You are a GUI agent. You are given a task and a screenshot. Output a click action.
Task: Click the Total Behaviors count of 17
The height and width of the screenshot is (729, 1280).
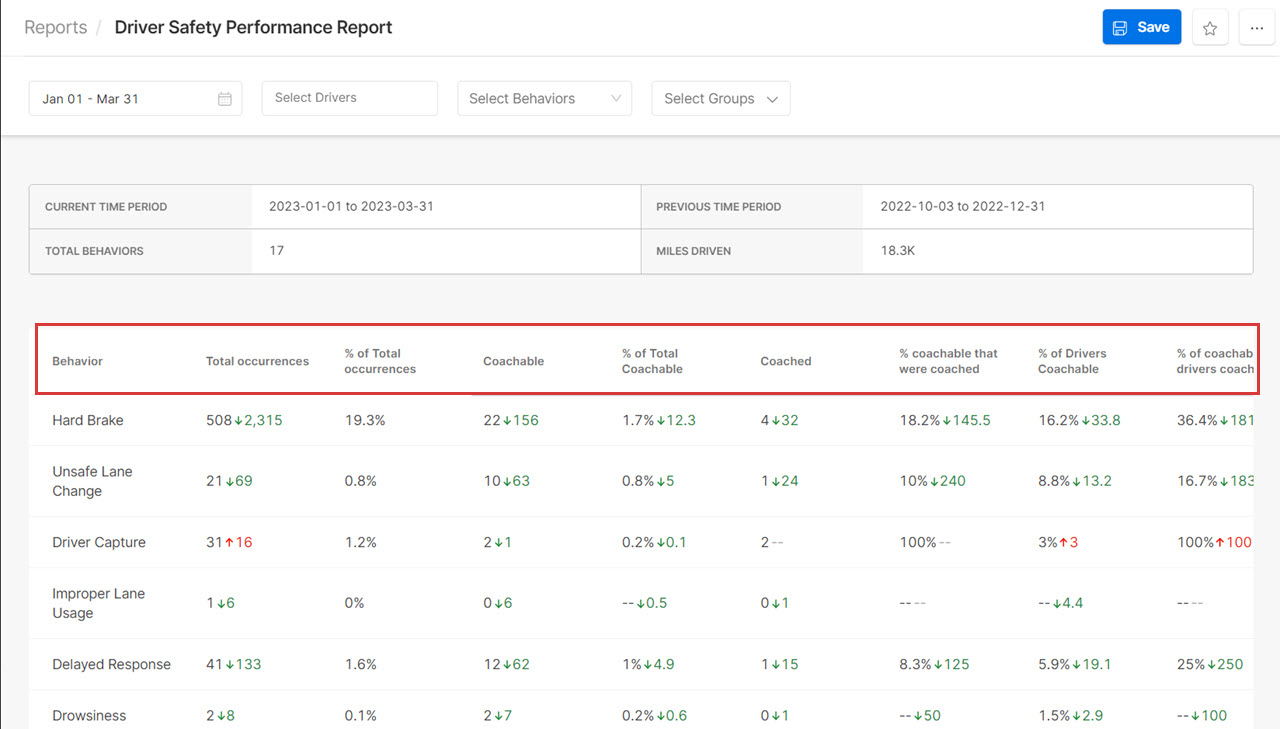(276, 250)
